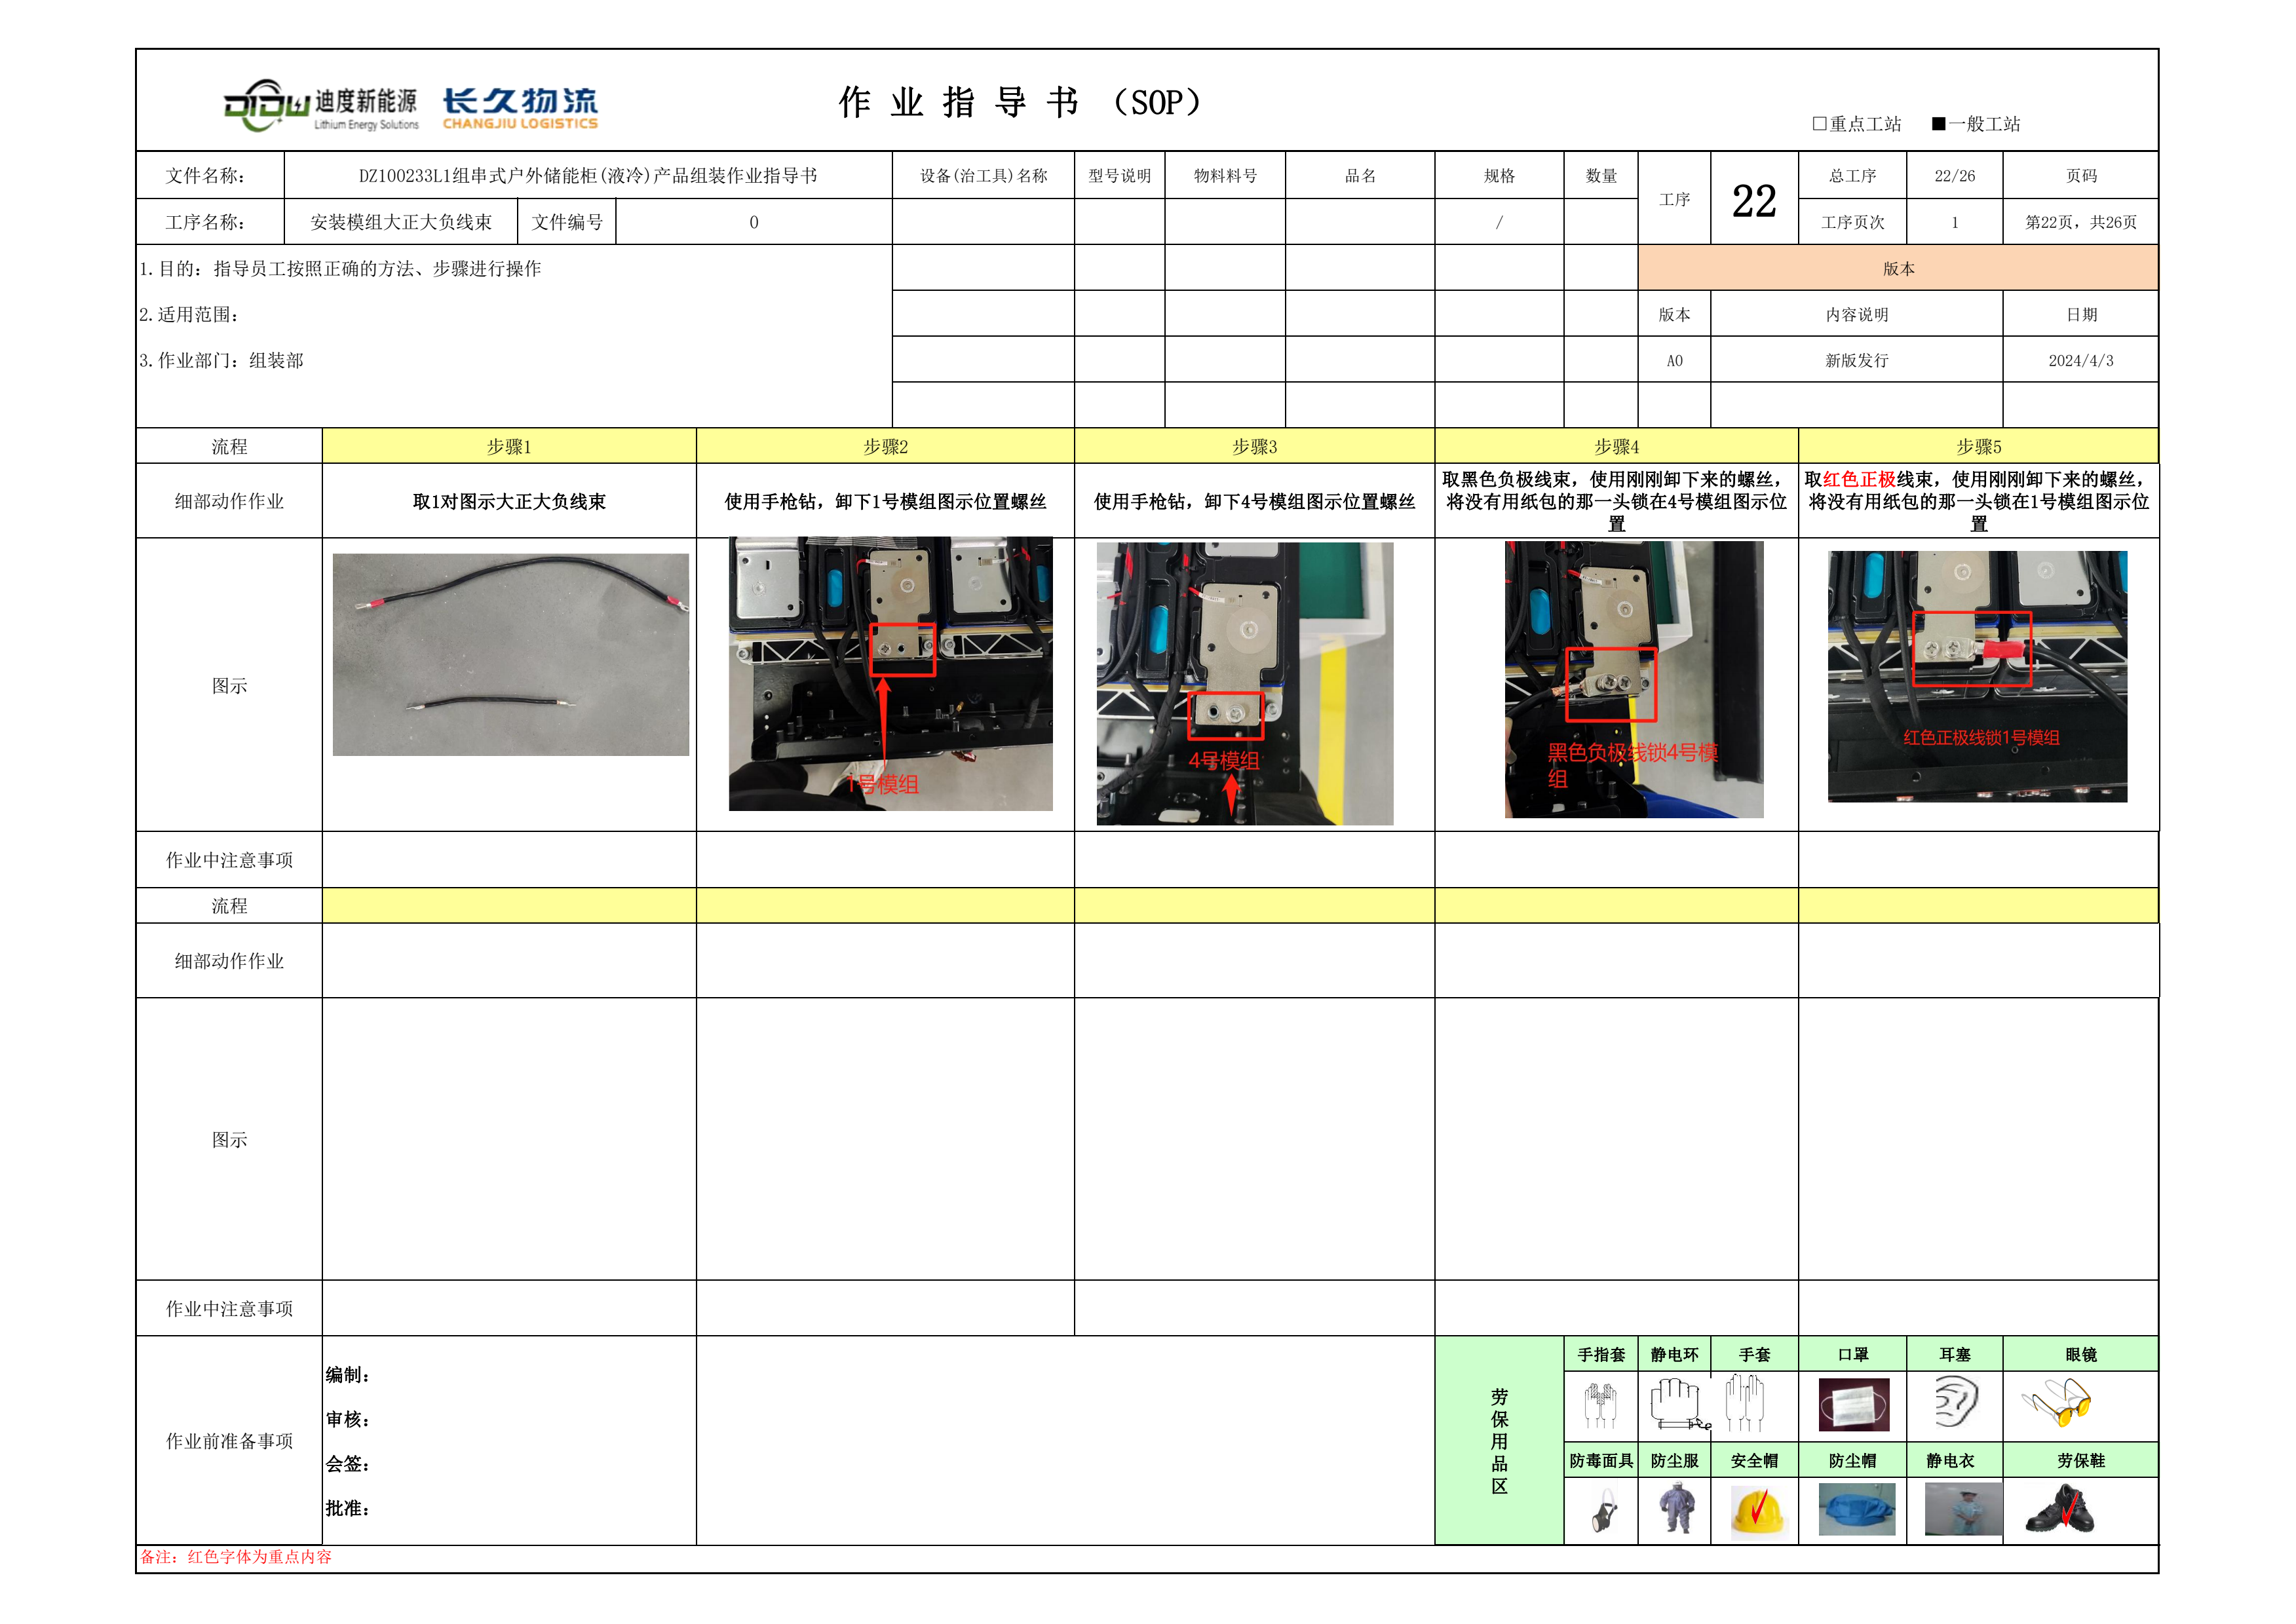
Task: Click the 长久物流 Changjiu Logistics logo
Action: [x=520, y=108]
